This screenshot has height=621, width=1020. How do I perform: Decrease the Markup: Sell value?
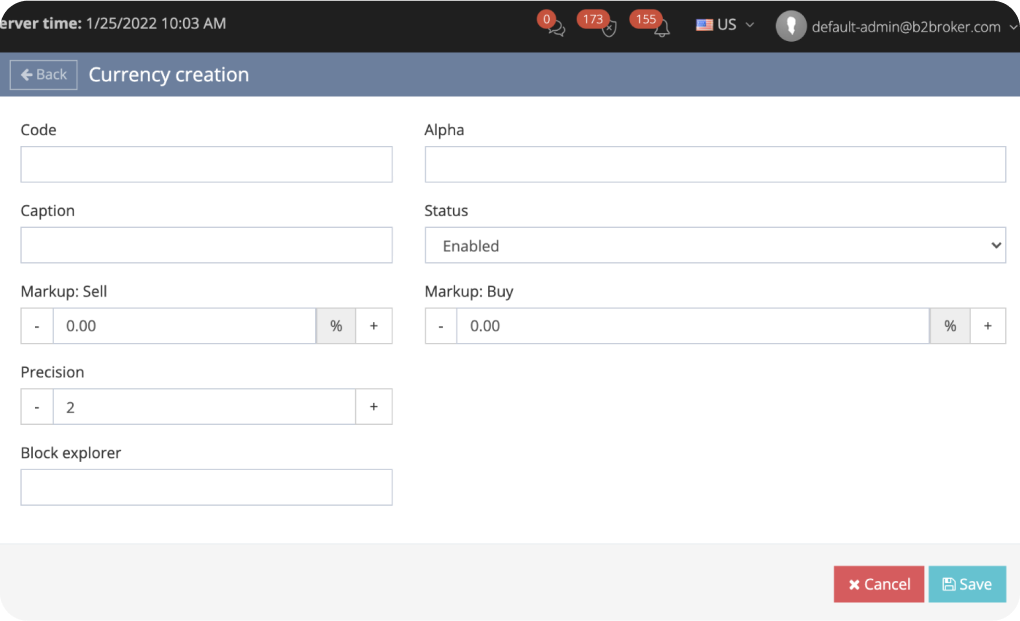pos(37,326)
